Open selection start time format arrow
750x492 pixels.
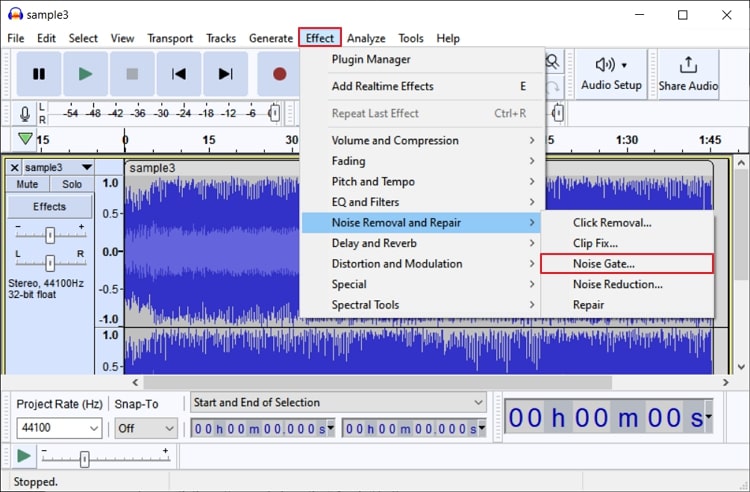[x=331, y=427]
